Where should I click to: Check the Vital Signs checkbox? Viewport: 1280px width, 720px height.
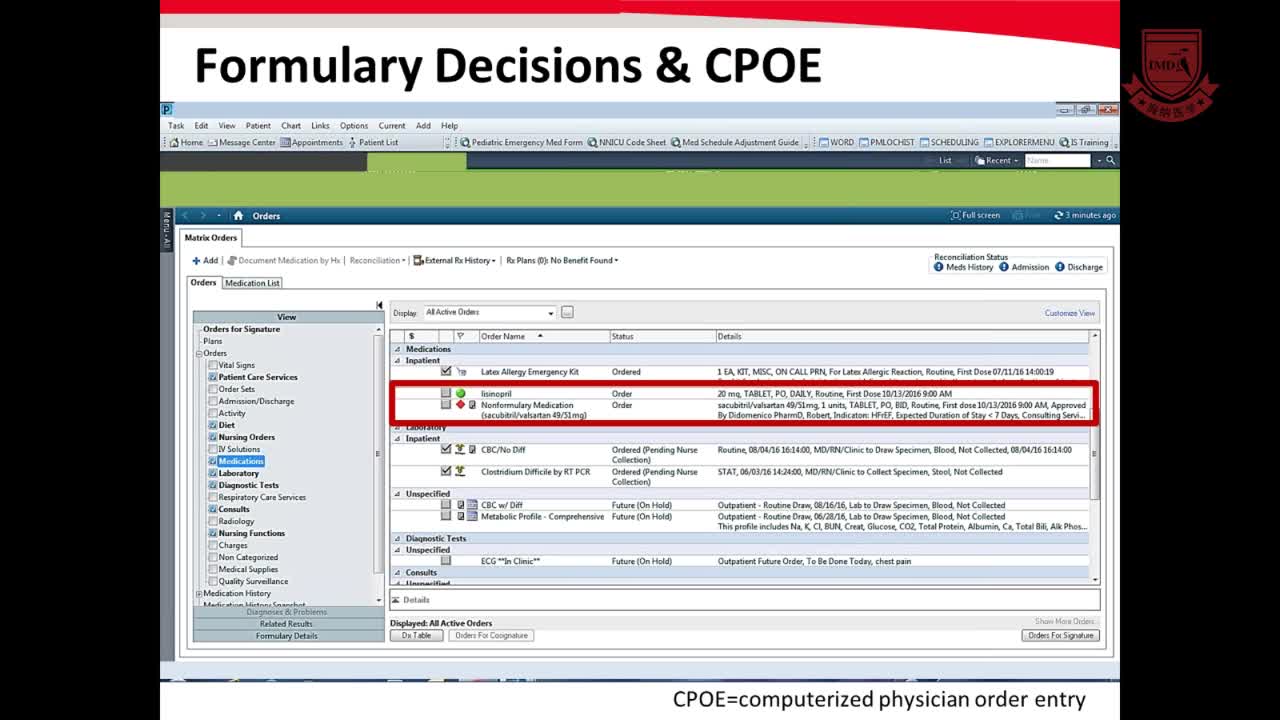click(213, 366)
